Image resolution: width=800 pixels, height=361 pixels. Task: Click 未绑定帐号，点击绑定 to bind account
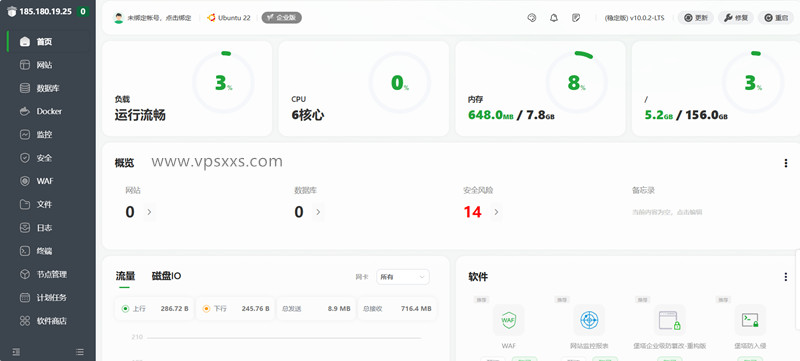159,18
